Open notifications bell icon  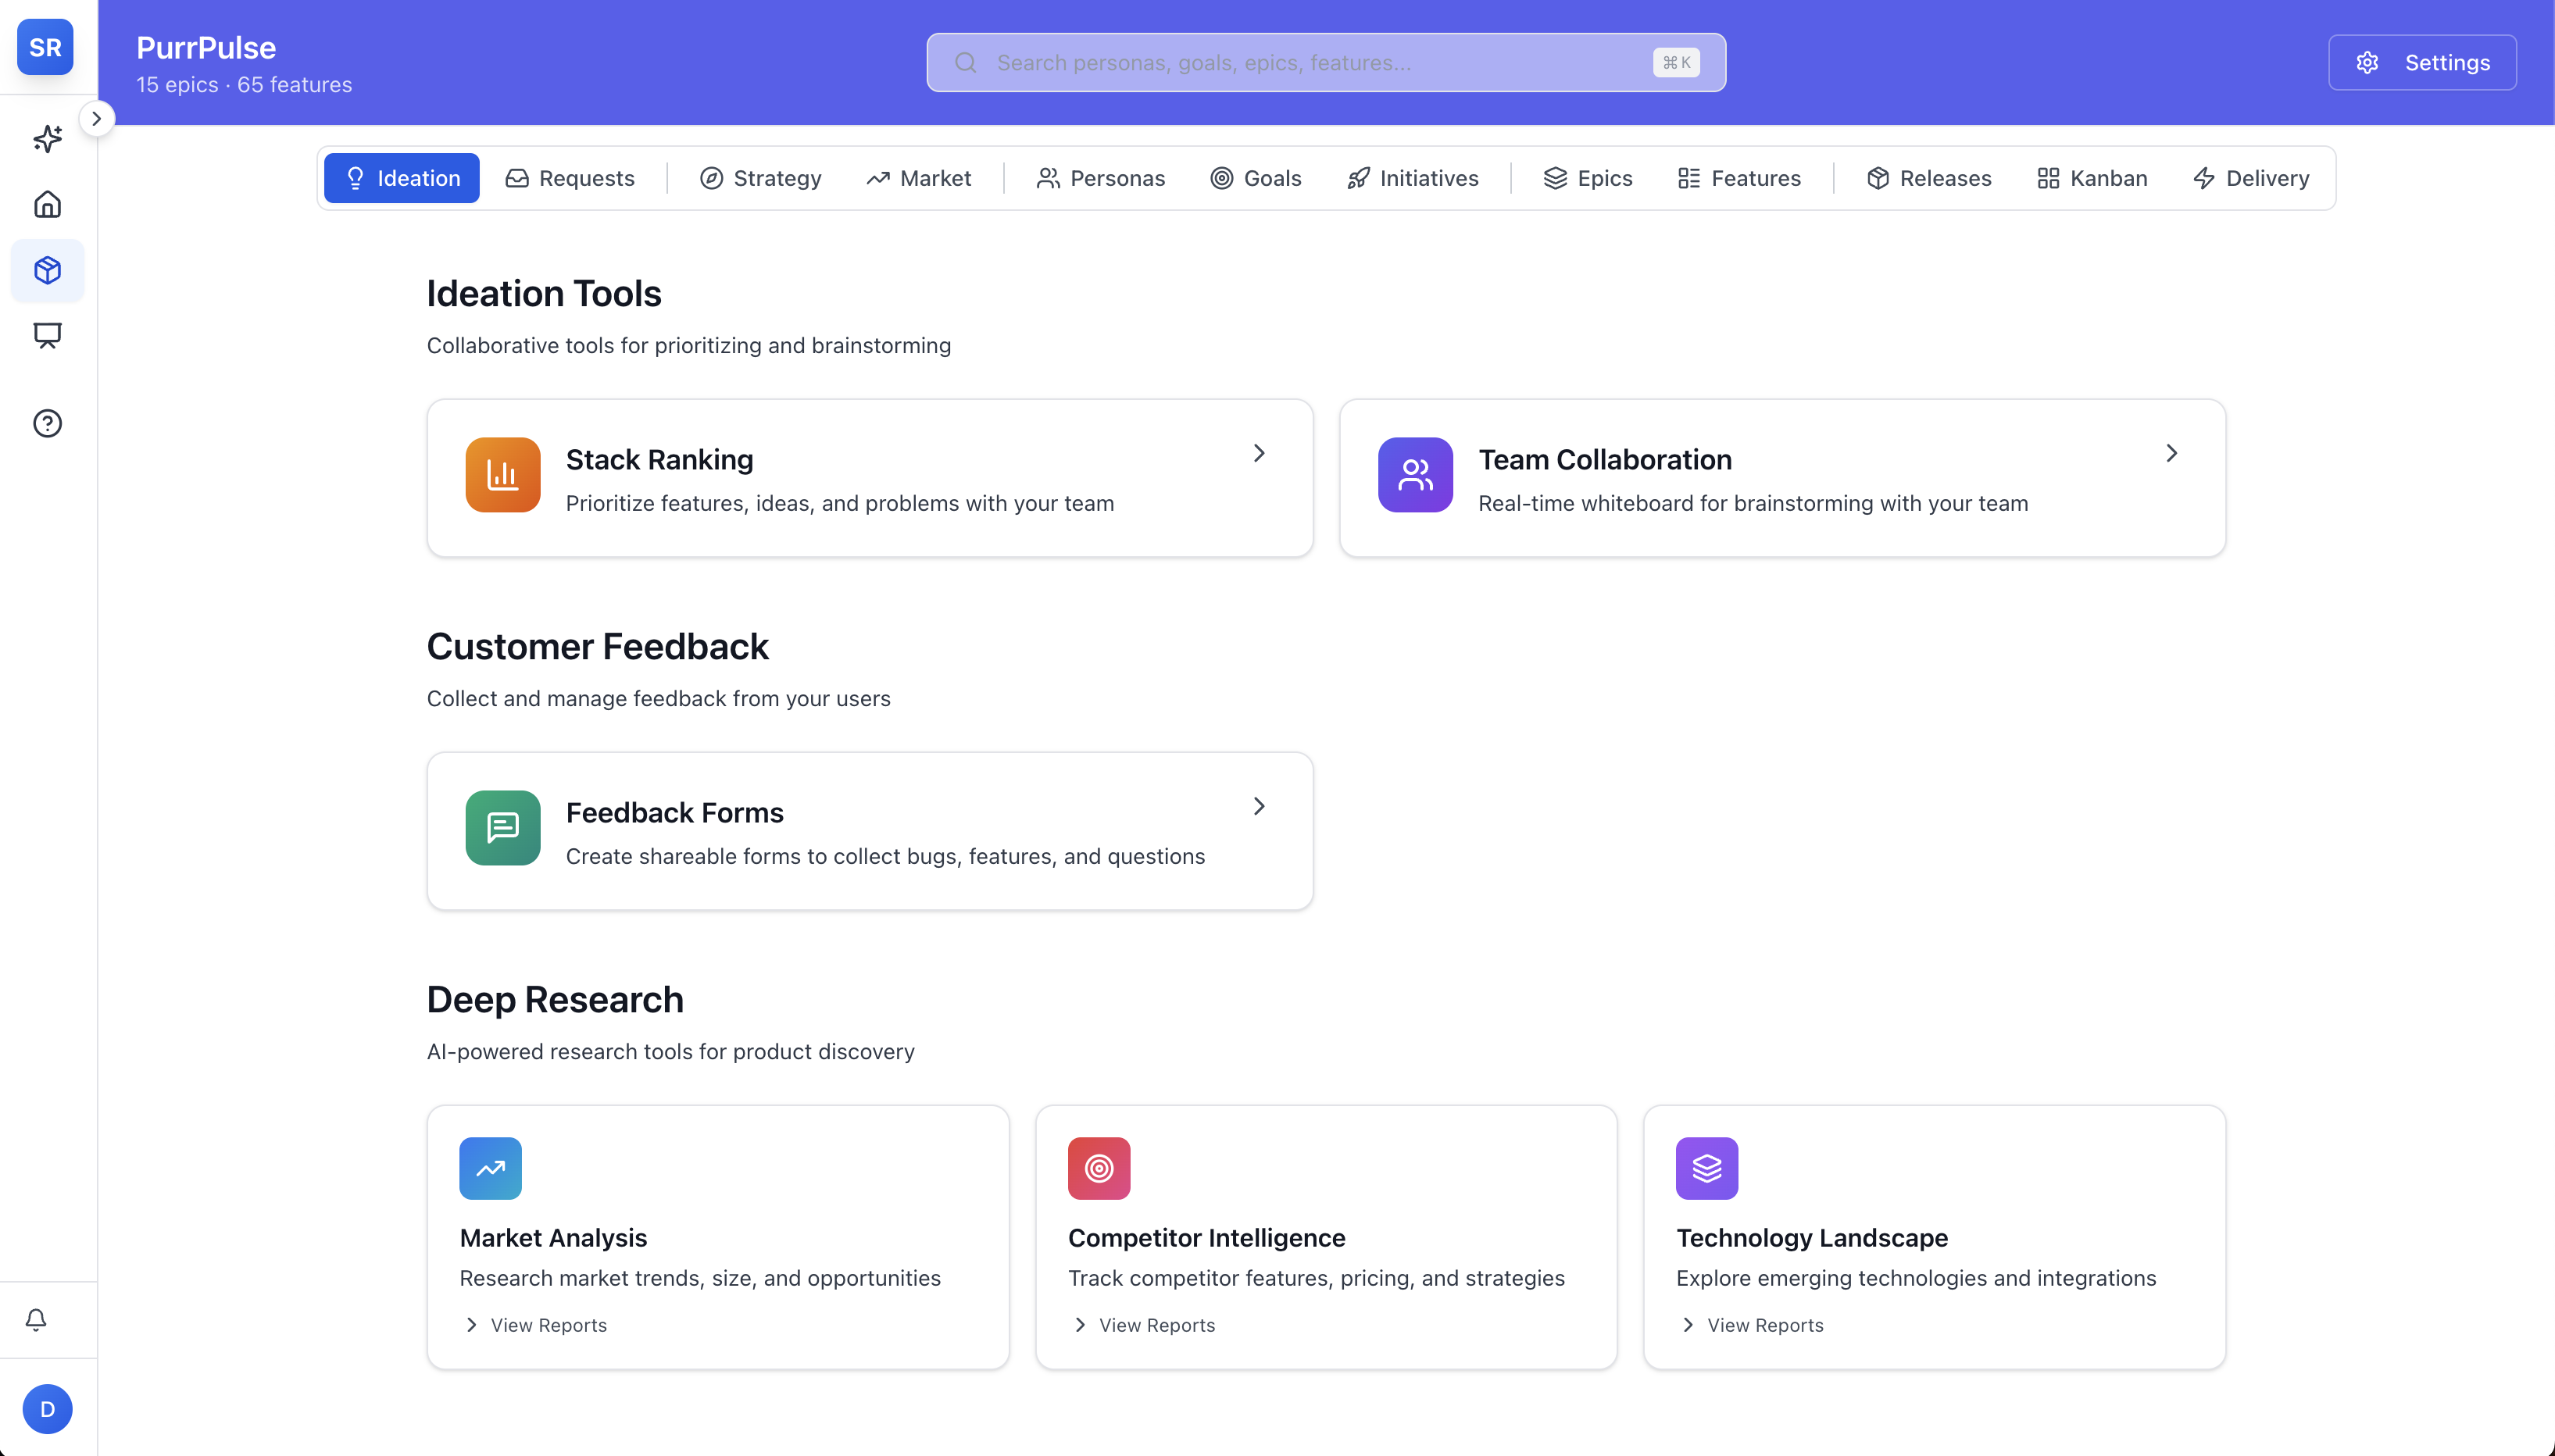(36, 1319)
